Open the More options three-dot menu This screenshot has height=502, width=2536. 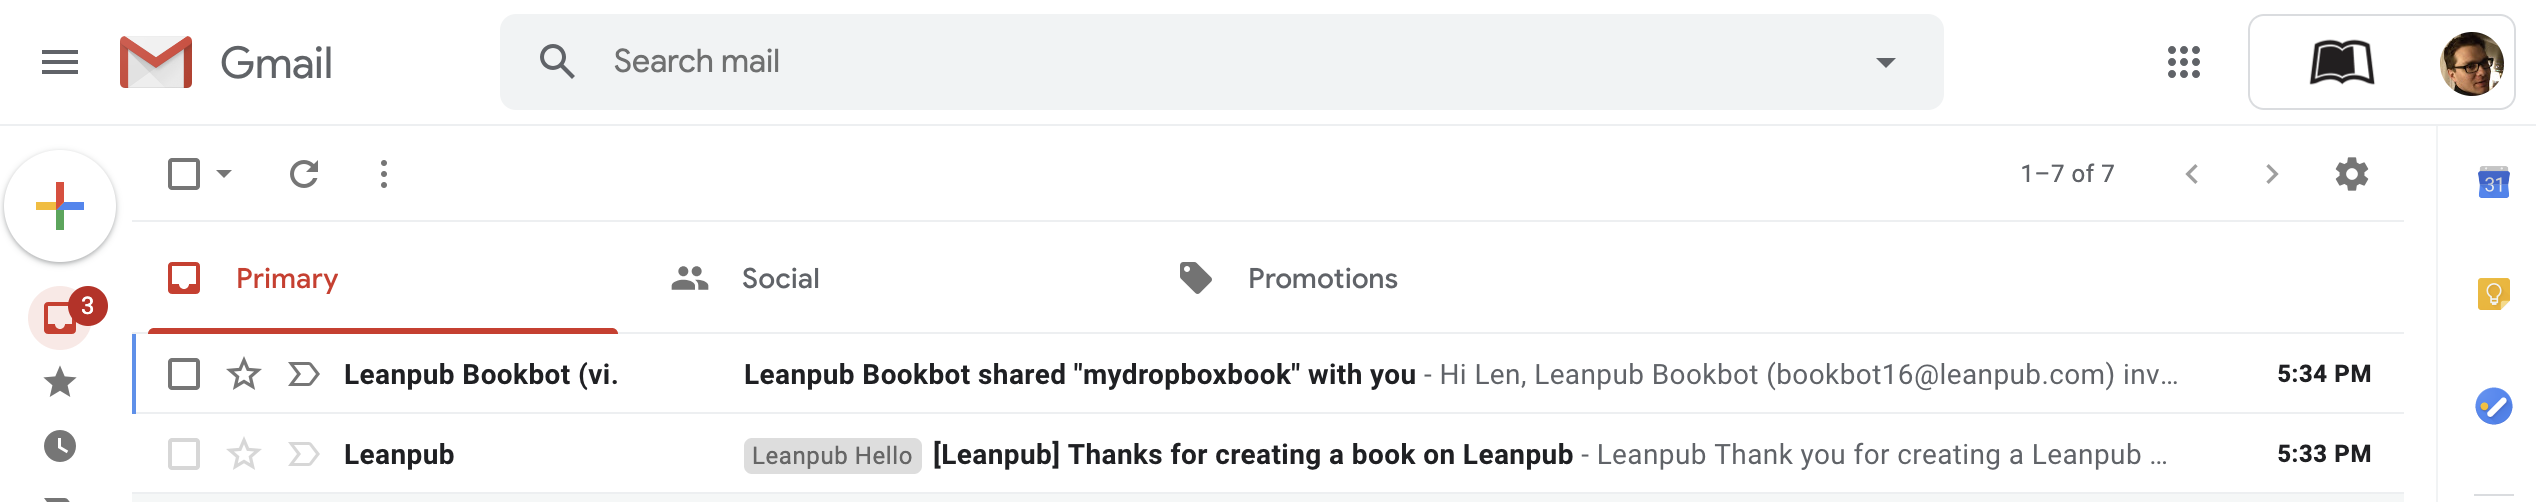[x=384, y=174]
